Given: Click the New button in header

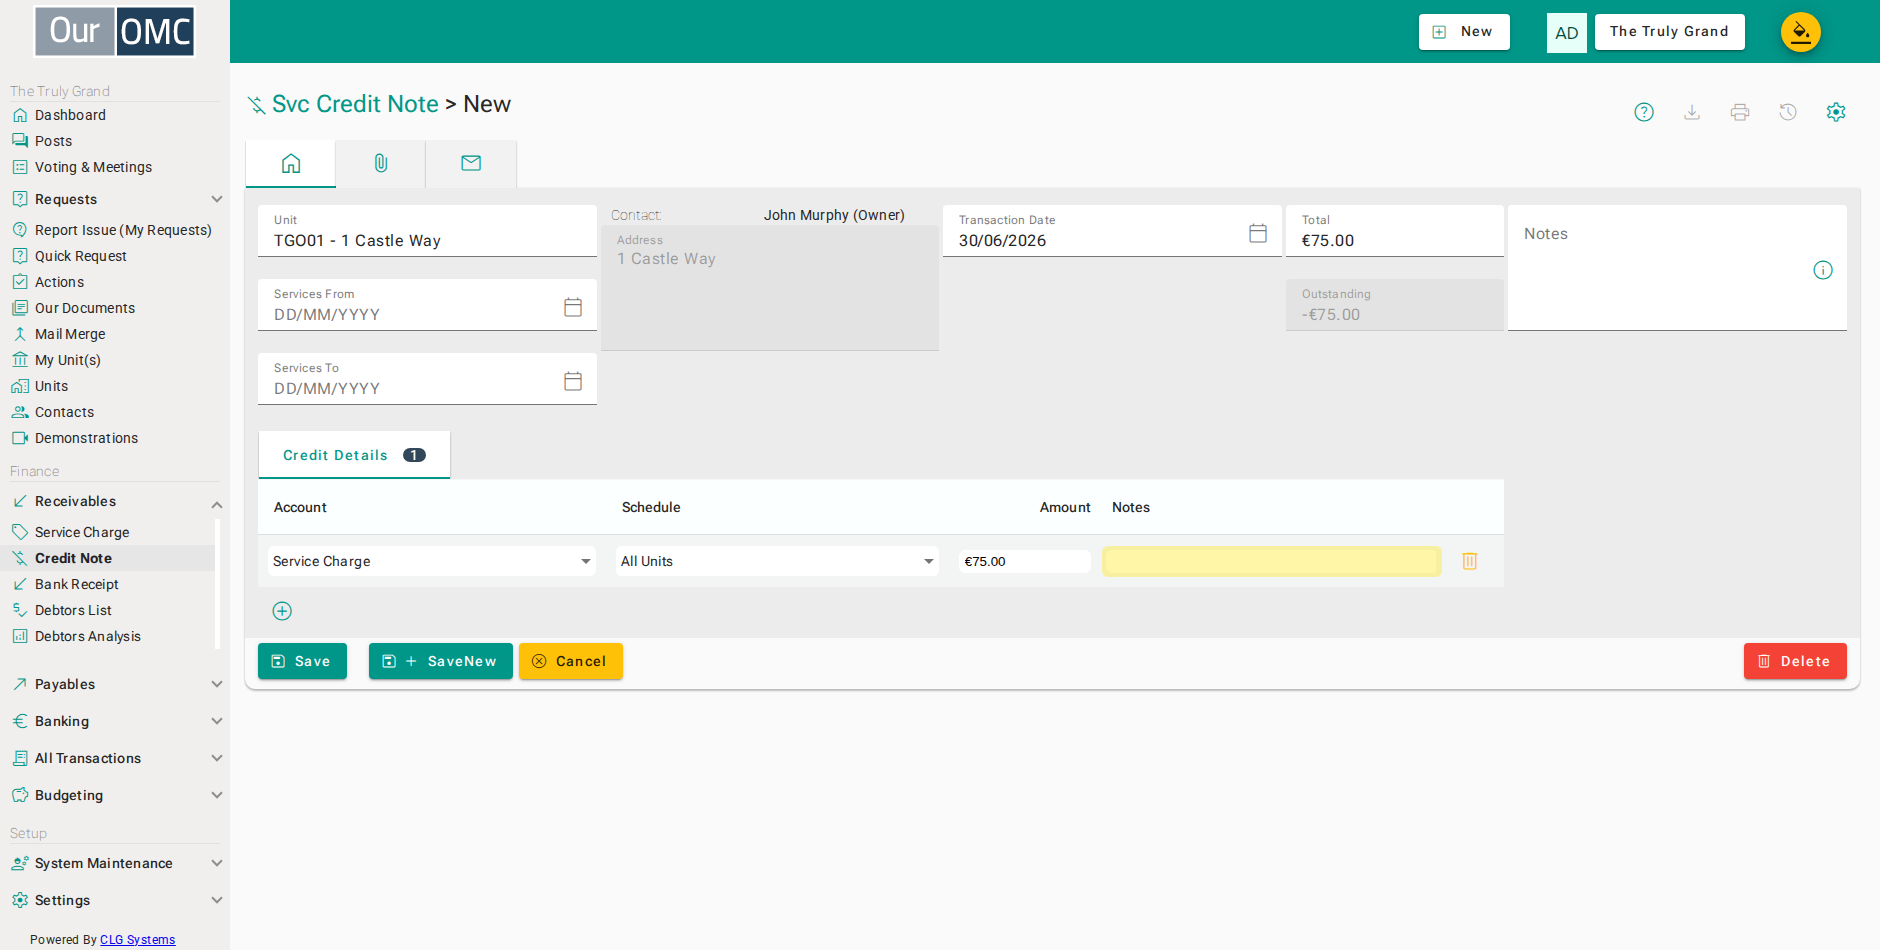Looking at the screenshot, I should coord(1464,32).
